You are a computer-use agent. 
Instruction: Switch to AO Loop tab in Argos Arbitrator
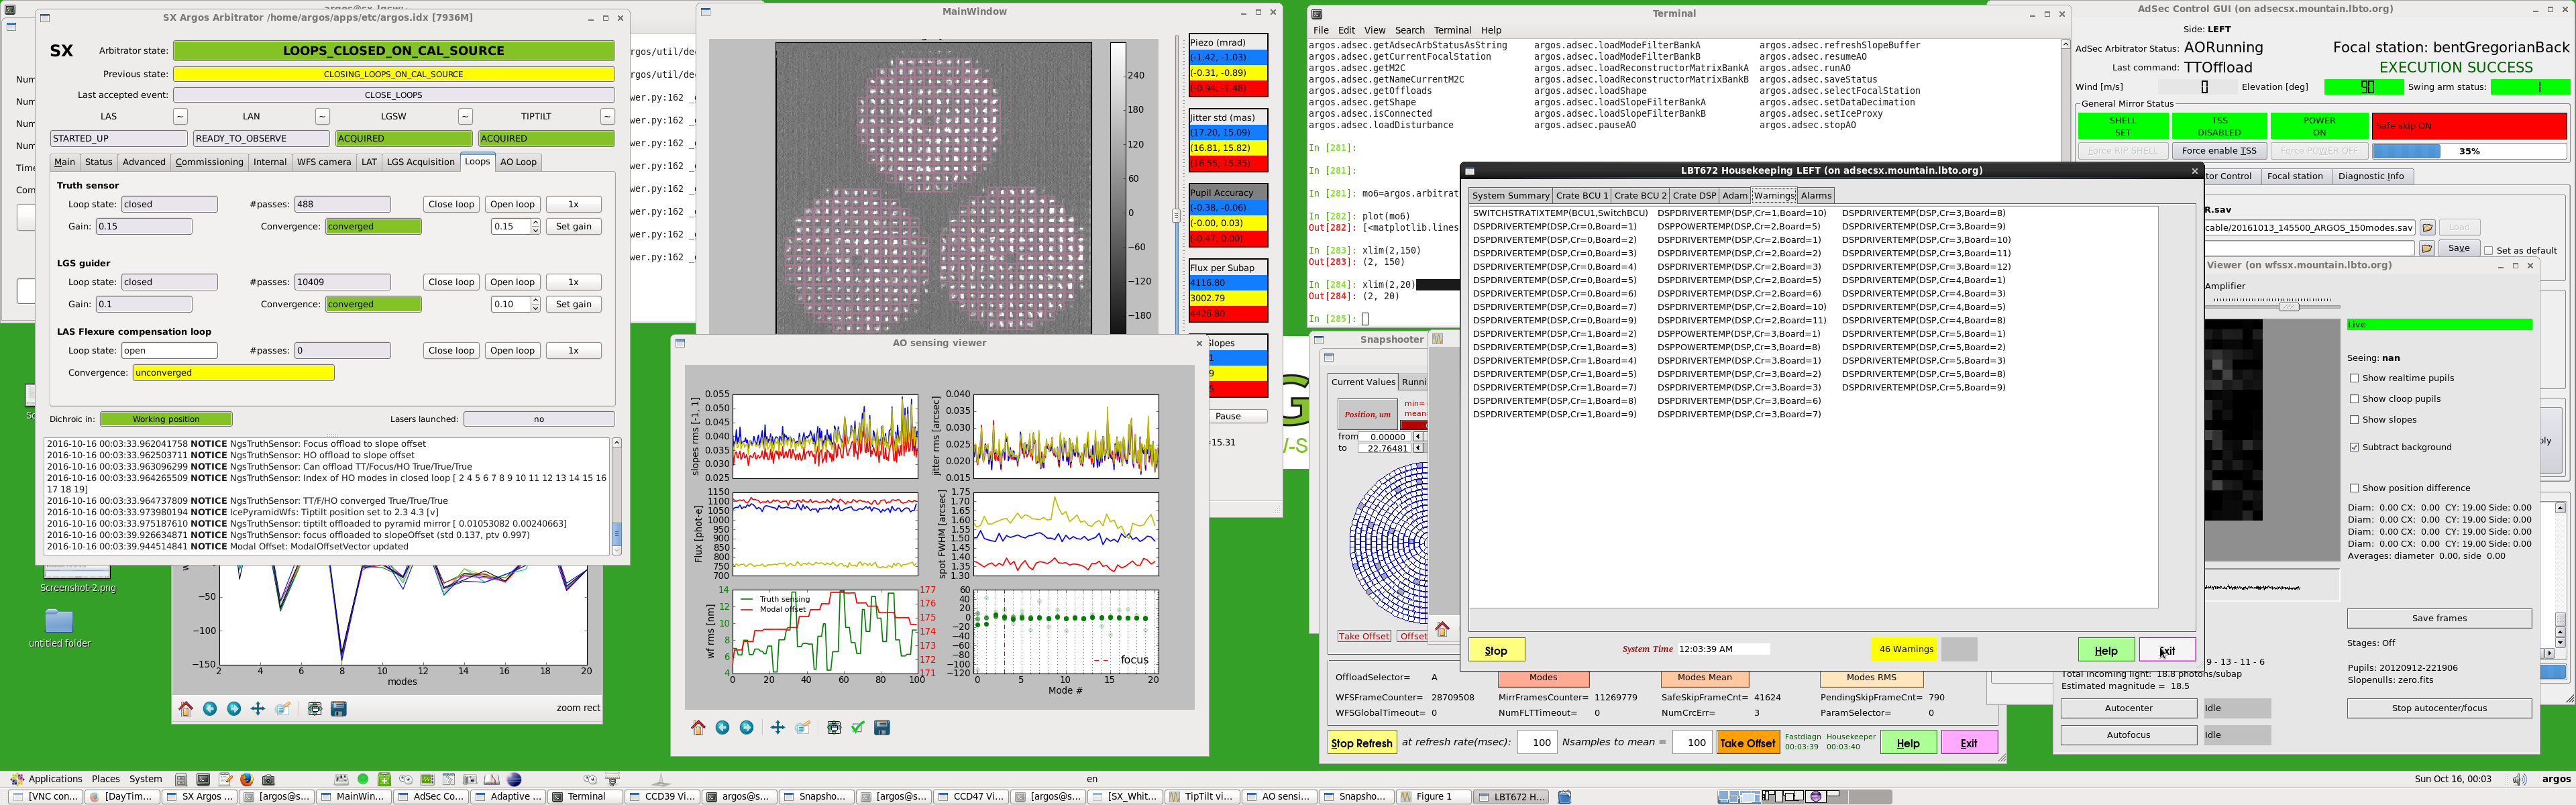518,162
